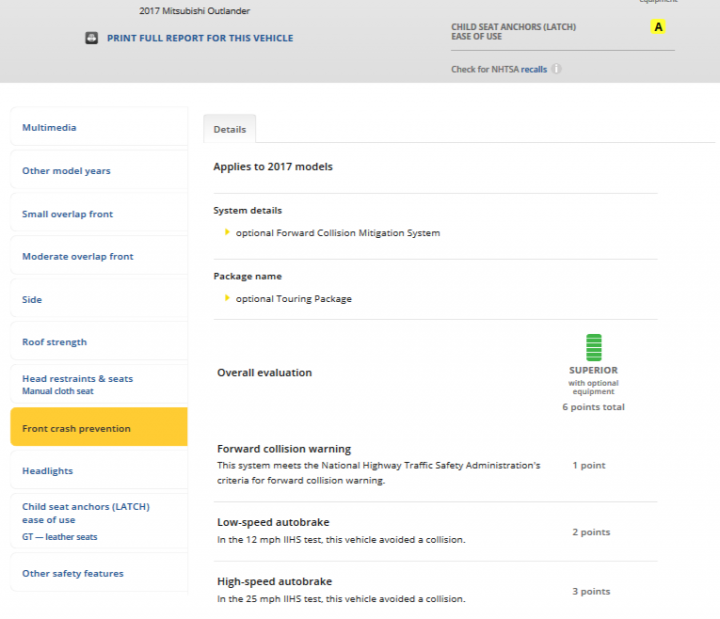Click the NHTSA recalls link
This screenshot has height=619, width=720.
pyautogui.click(x=534, y=69)
